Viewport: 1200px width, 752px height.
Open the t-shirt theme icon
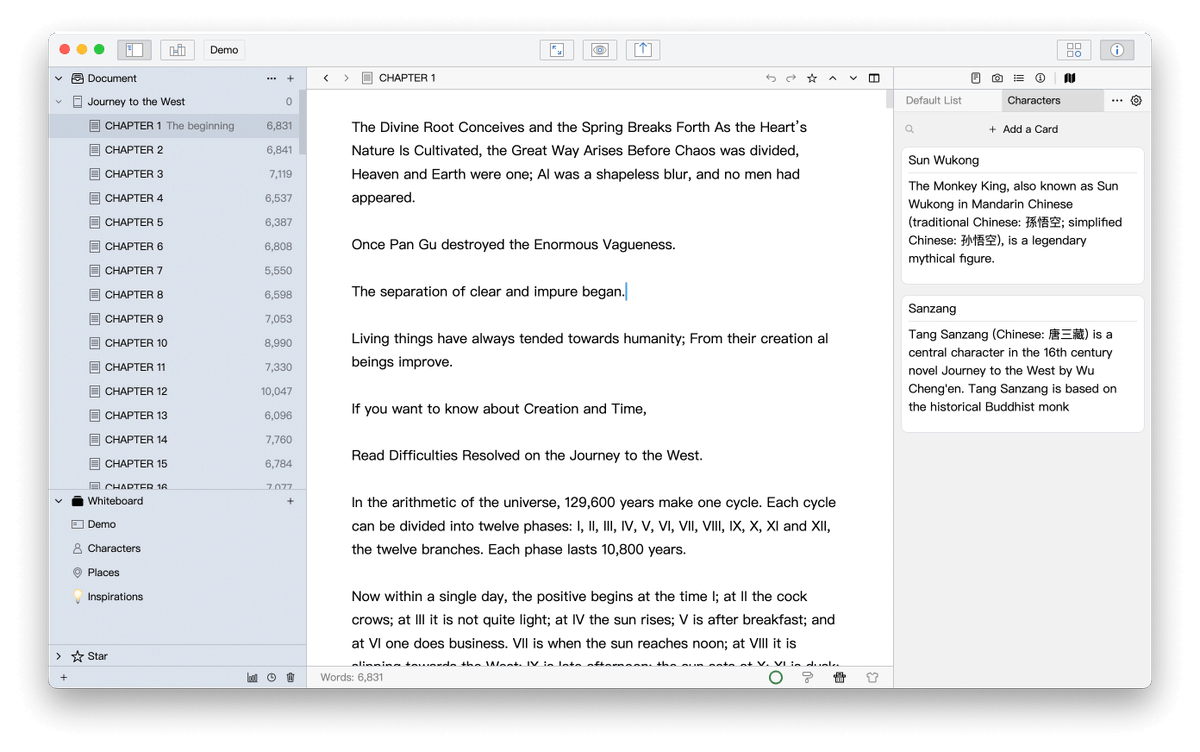[872, 677]
